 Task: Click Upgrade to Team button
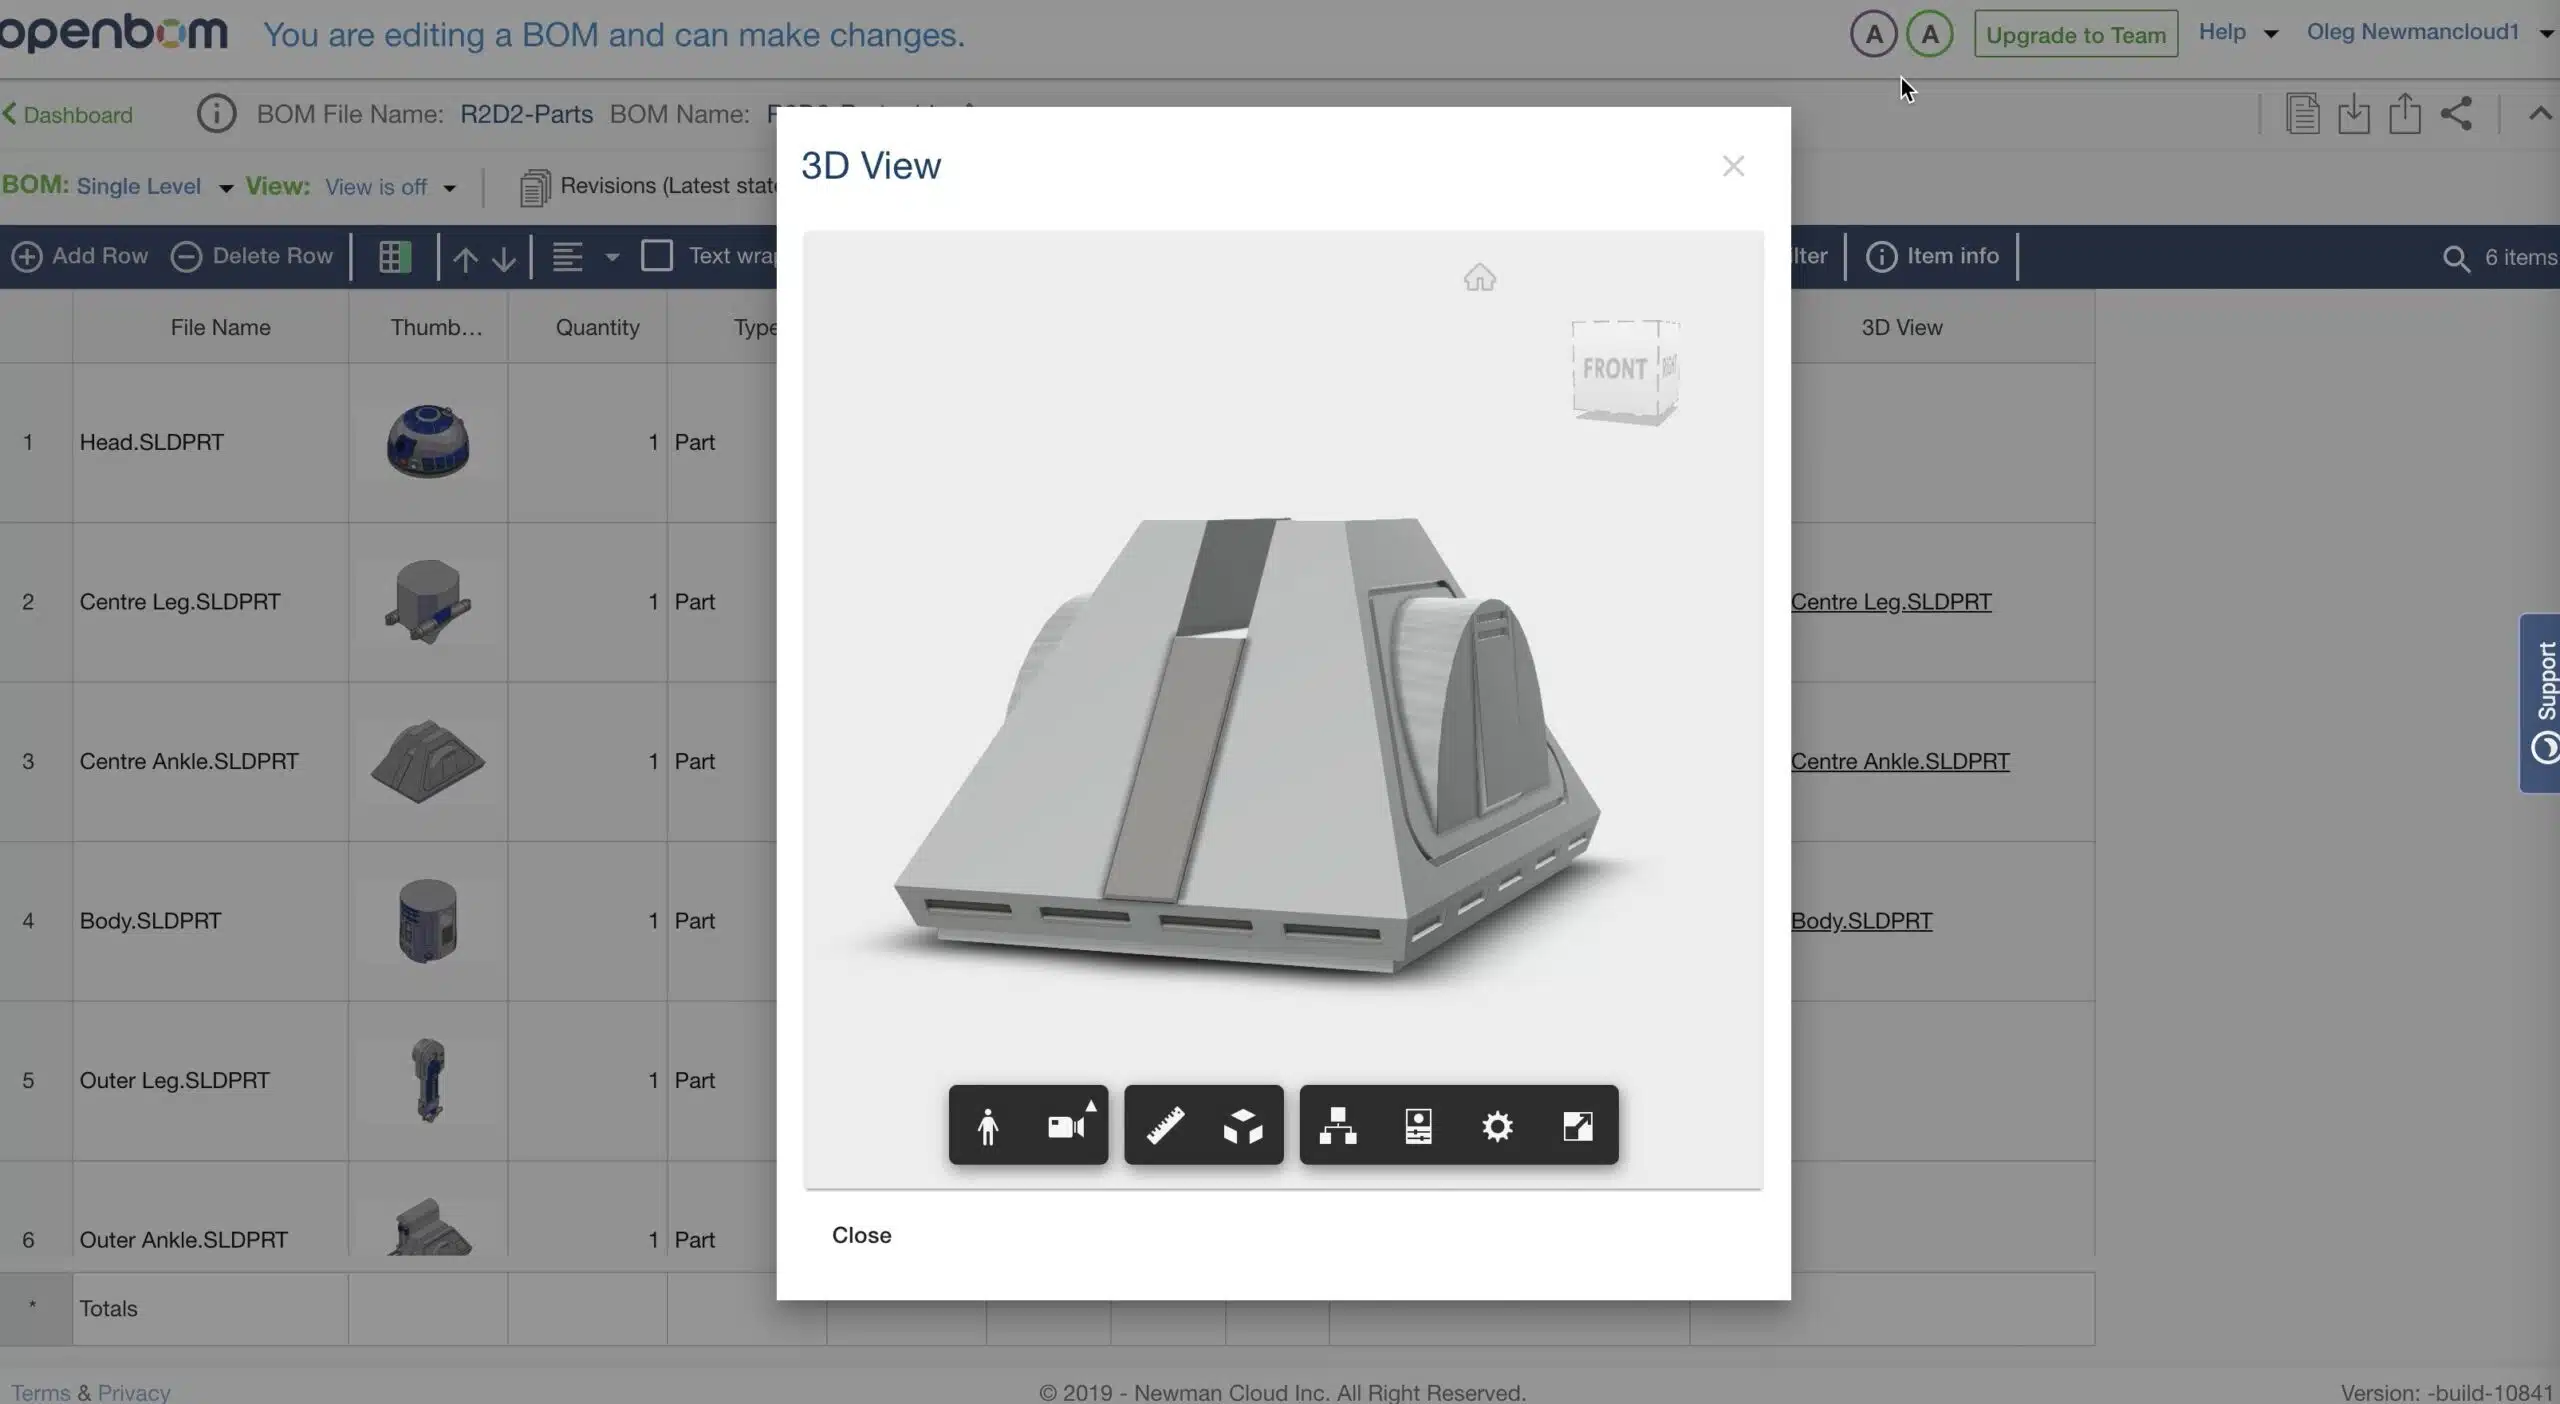tap(2075, 34)
